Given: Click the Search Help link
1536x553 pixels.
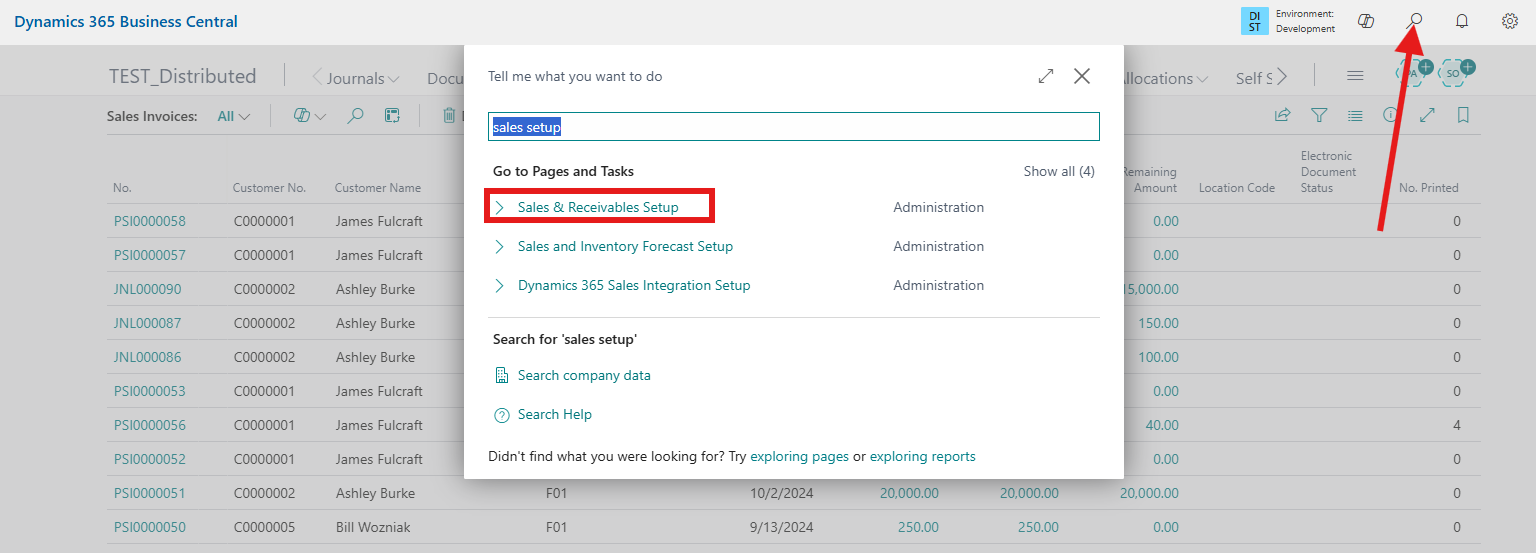Looking at the screenshot, I should click(555, 414).
